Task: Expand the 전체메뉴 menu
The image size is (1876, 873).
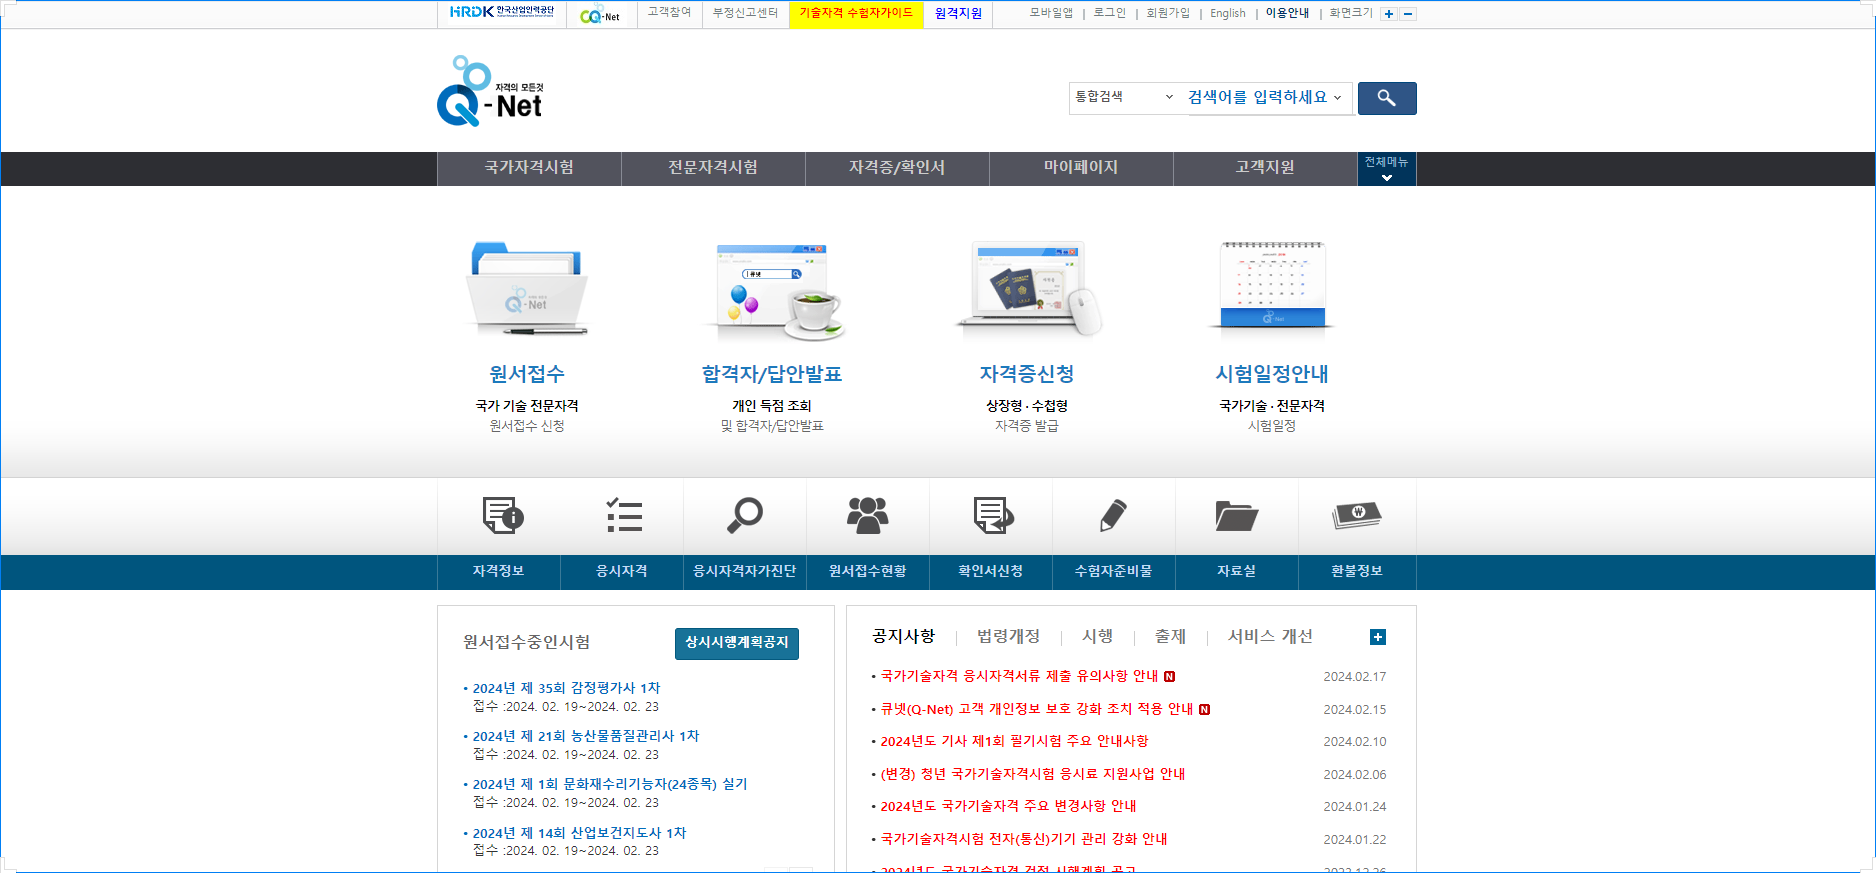Action: click(1386, 169)
